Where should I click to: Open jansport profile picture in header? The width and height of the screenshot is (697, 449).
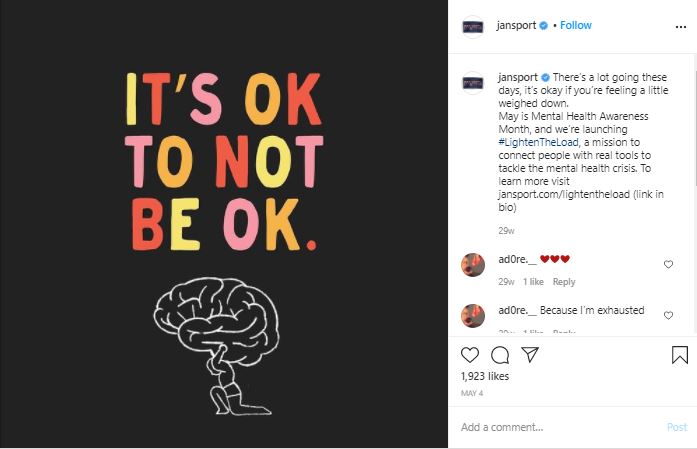pos(473,27)
